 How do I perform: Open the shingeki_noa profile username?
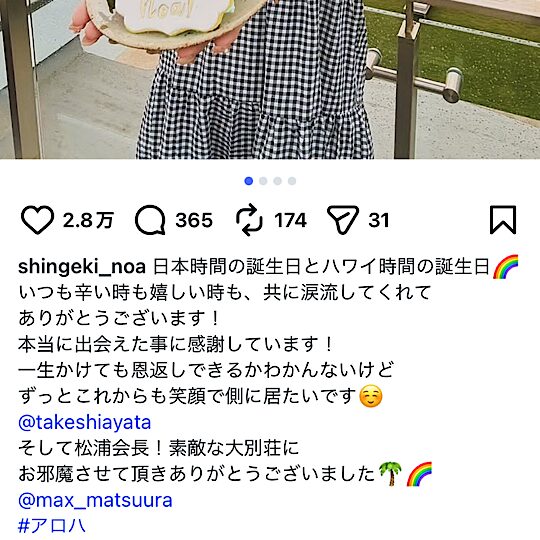[x=82, y=267]
